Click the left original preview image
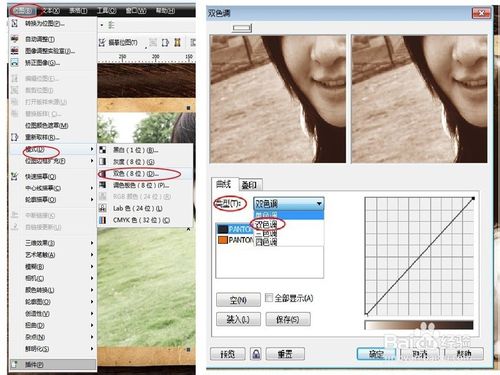This screenshot has height=375, width=500. point(278,99)
